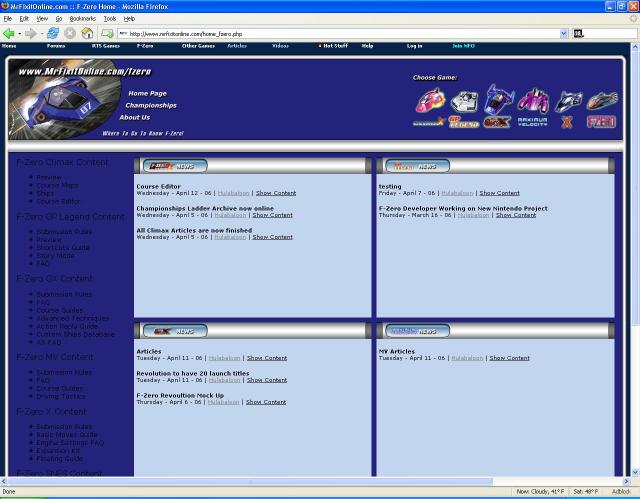
Task: Open About Us link in the banner
Action: 135,118
